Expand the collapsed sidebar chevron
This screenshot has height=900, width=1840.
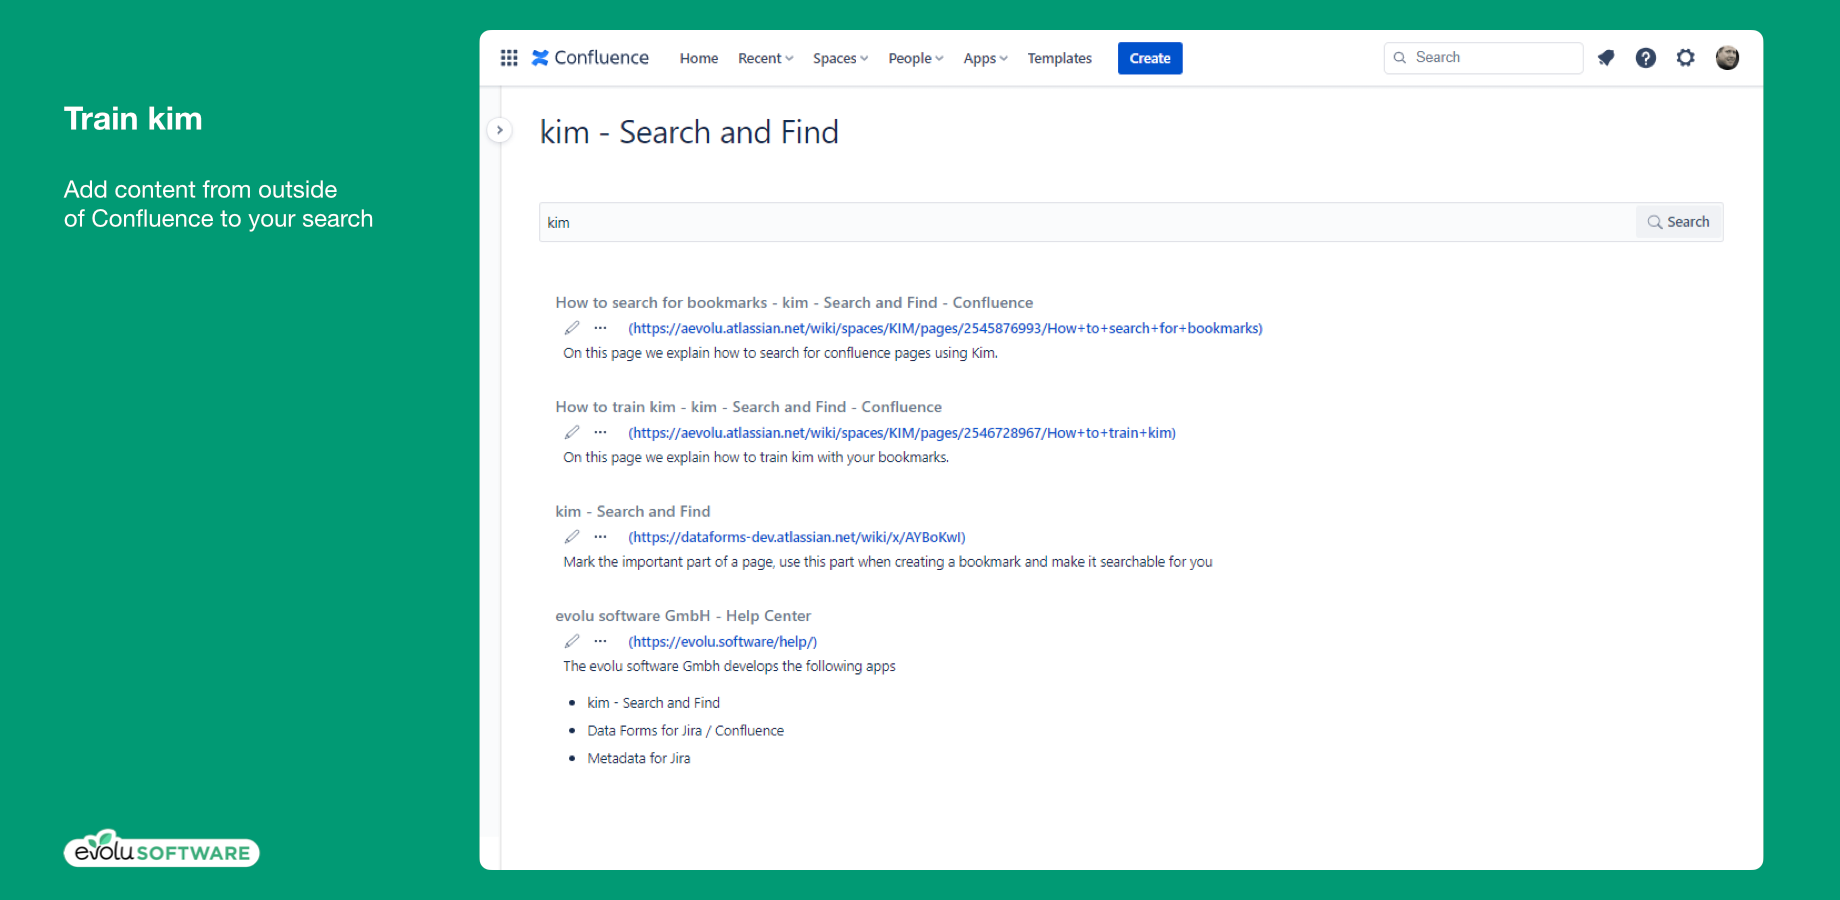(x=499, y=130)
